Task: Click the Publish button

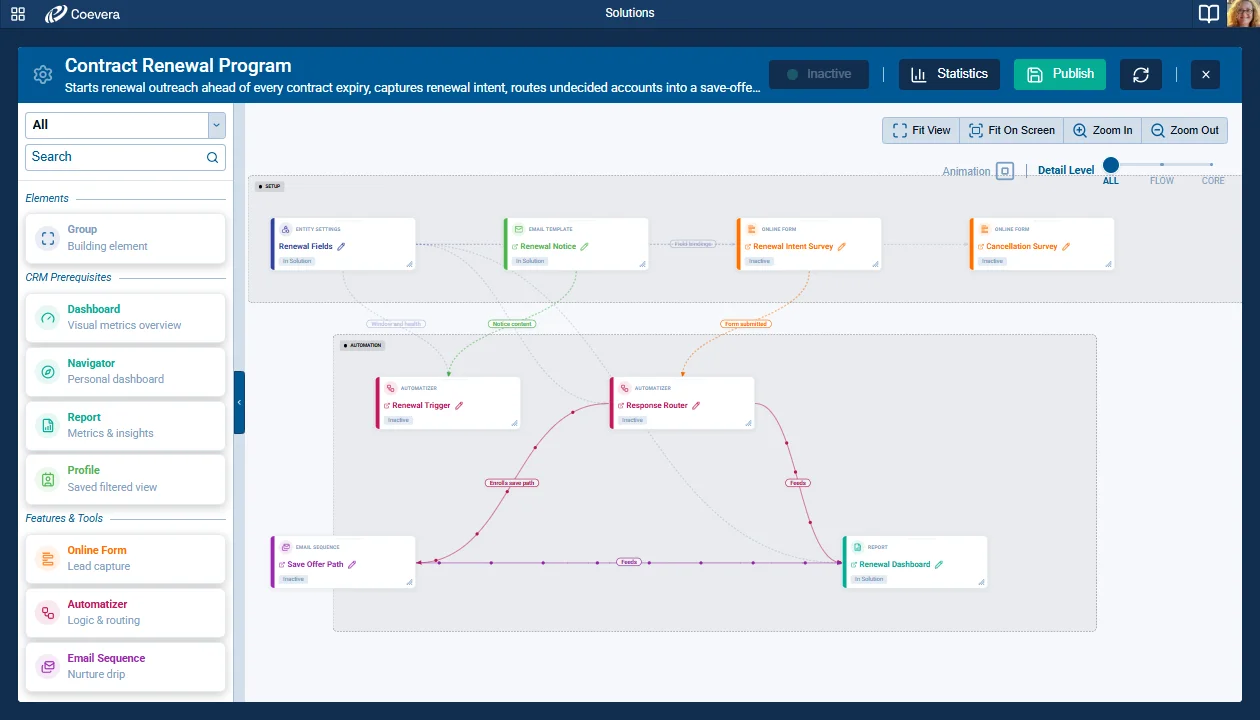Action: (1059, 74)
